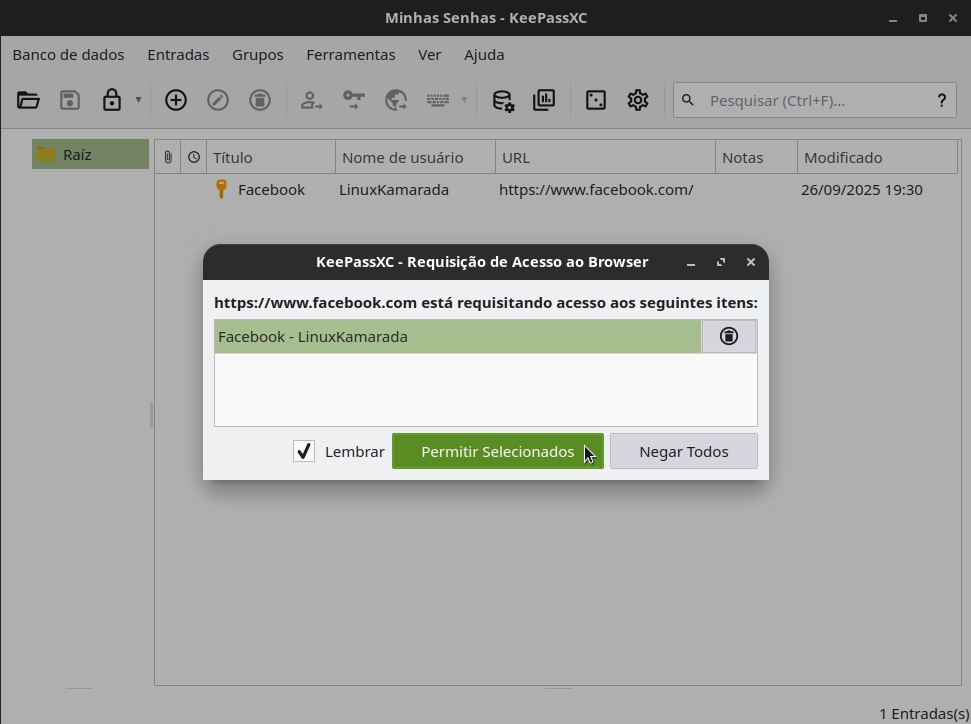
Task: Copy password with the key icon
Action: pyautogui.click(x=354, y=100)
